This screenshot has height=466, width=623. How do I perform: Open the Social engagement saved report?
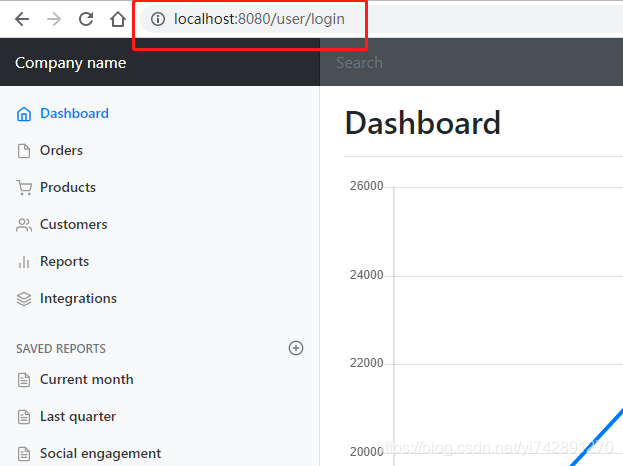pos(101,453)
